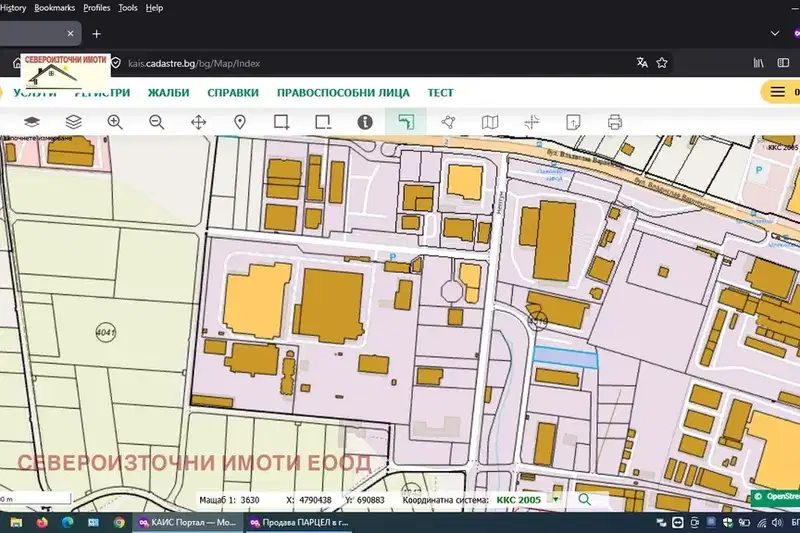800x533 pixels.
Task: Open the СПРАВКИ menu
Action: click(x=233, y=93)
